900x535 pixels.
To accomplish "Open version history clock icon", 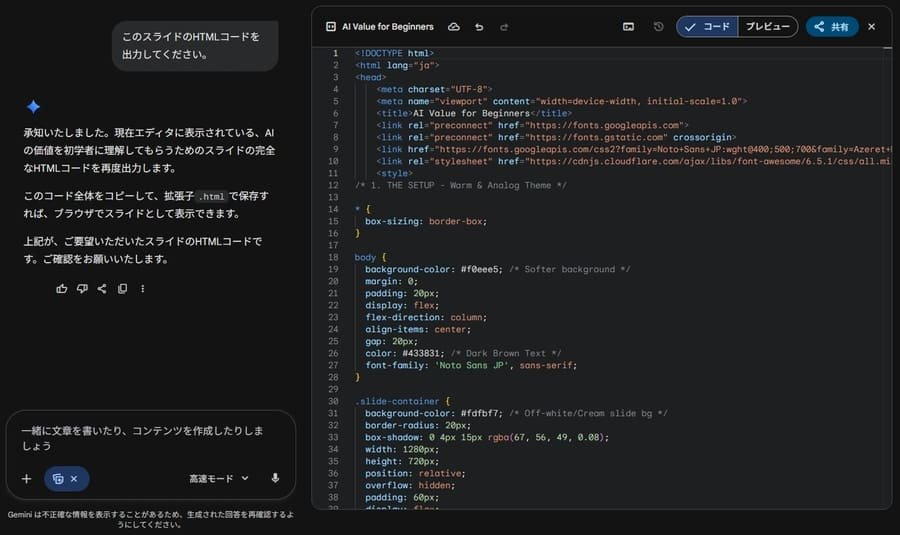I will 658,26.
